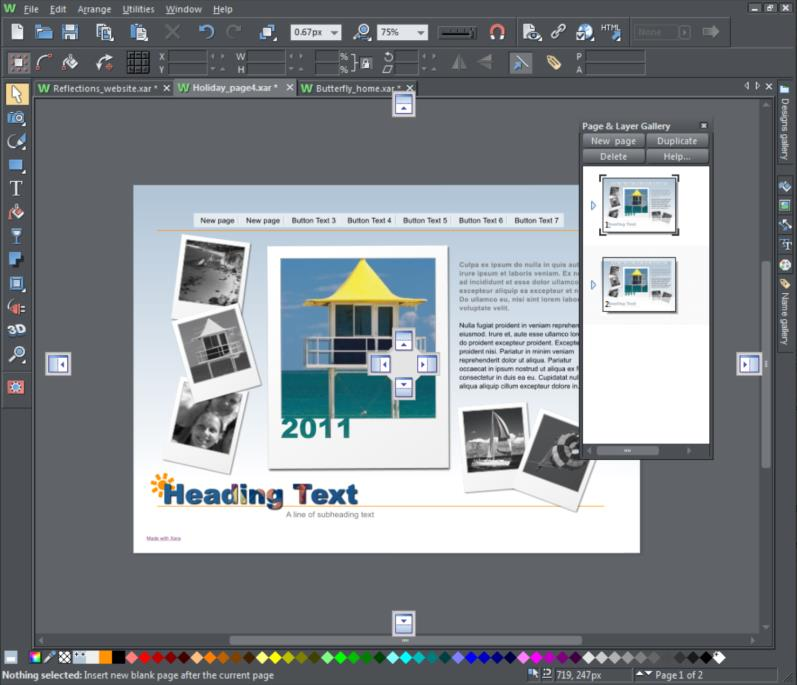Click the Help... button in gallery
Screen dimensions: 797x685
click(x=677, y=157)
